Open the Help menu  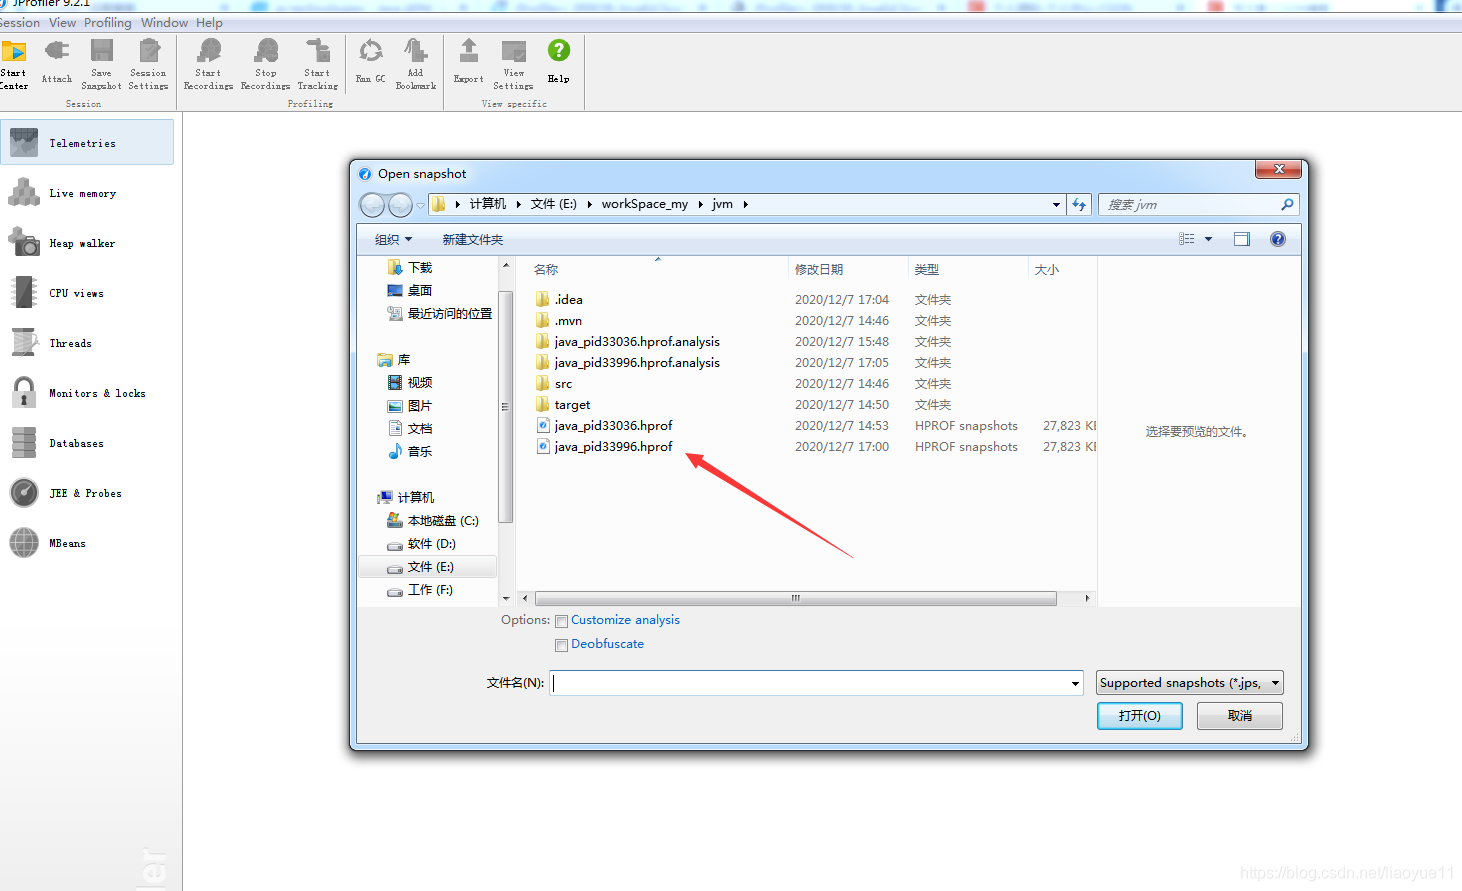tap(209, 23)
